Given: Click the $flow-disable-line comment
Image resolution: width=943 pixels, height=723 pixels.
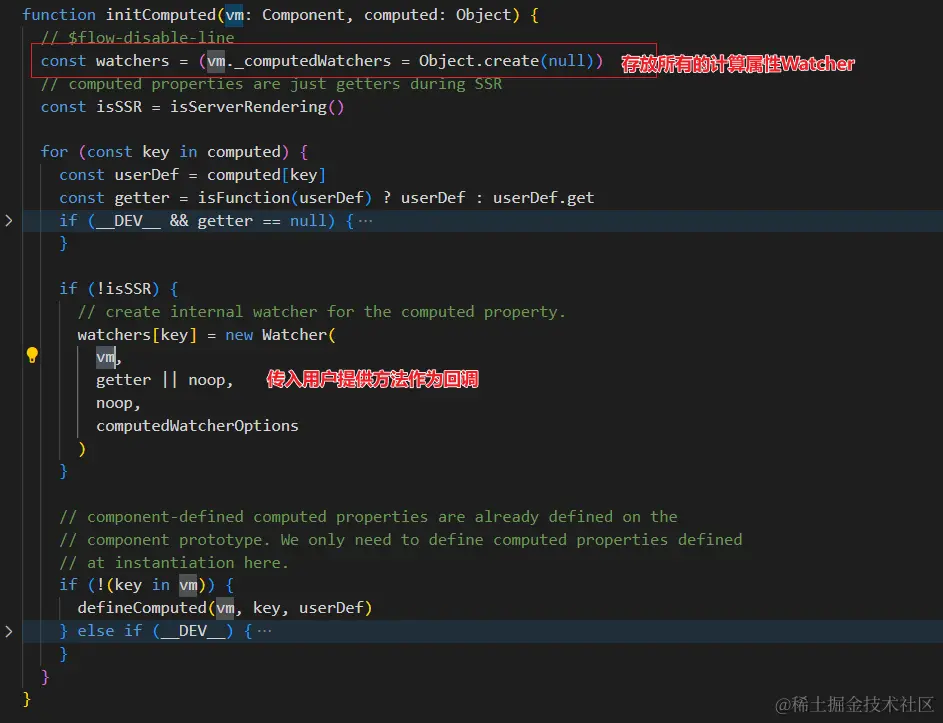Looking at the screenshot, I should pyautogui.click(x=138, y=37).
